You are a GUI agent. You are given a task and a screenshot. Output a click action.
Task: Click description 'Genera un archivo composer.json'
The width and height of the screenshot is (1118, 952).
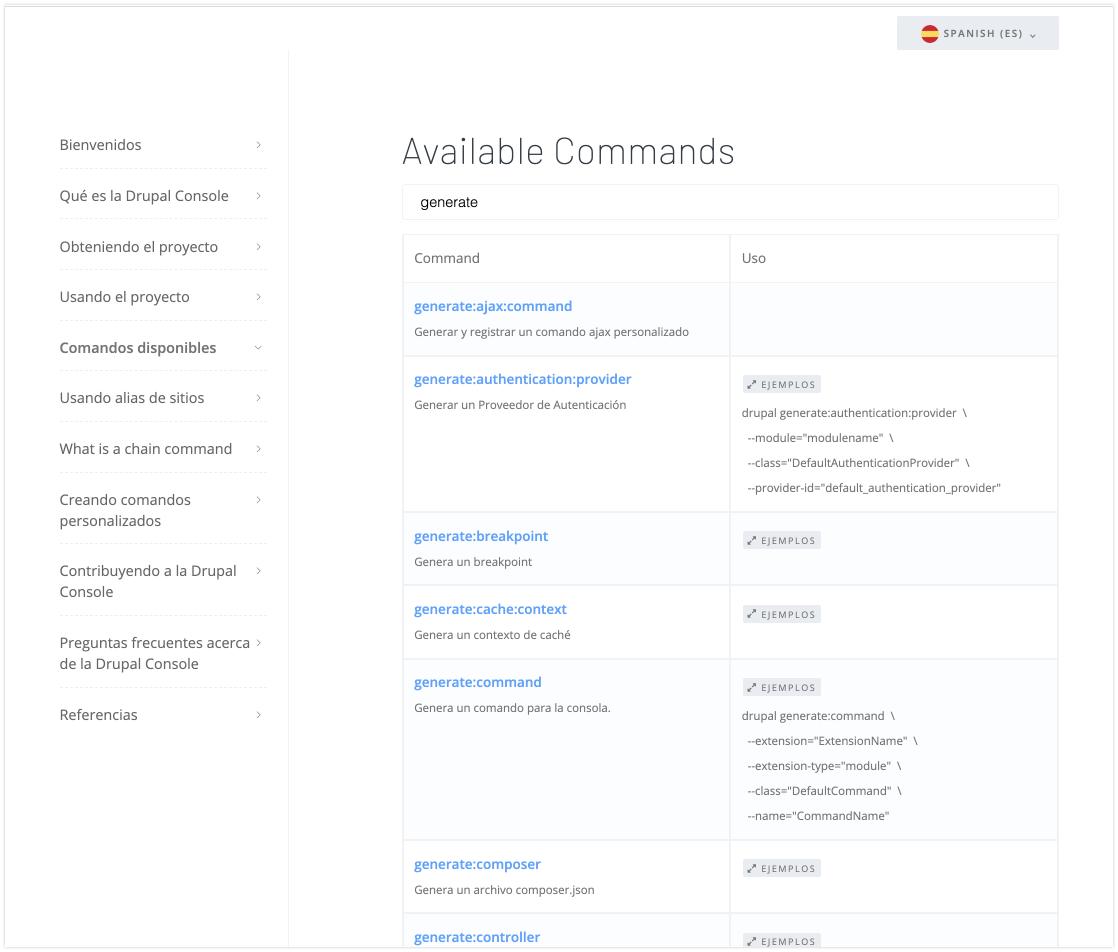point(505,889)
